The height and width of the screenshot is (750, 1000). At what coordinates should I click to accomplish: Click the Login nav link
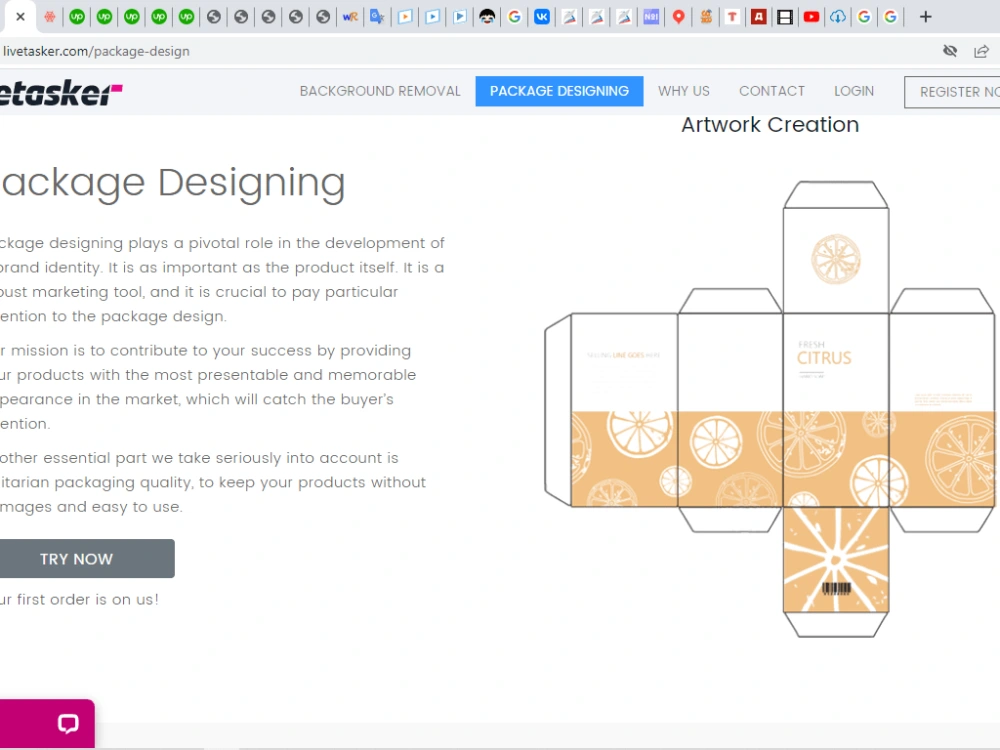[x=854, y=91]
